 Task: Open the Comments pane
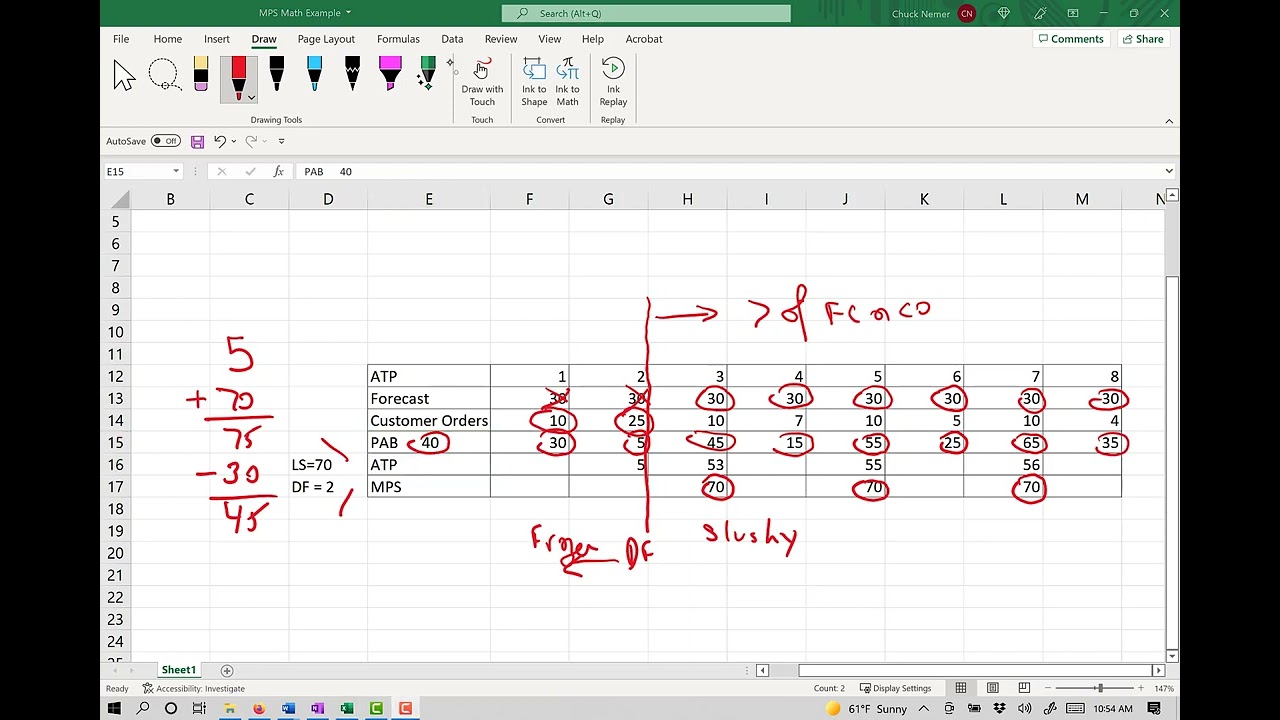(1070, 39)
